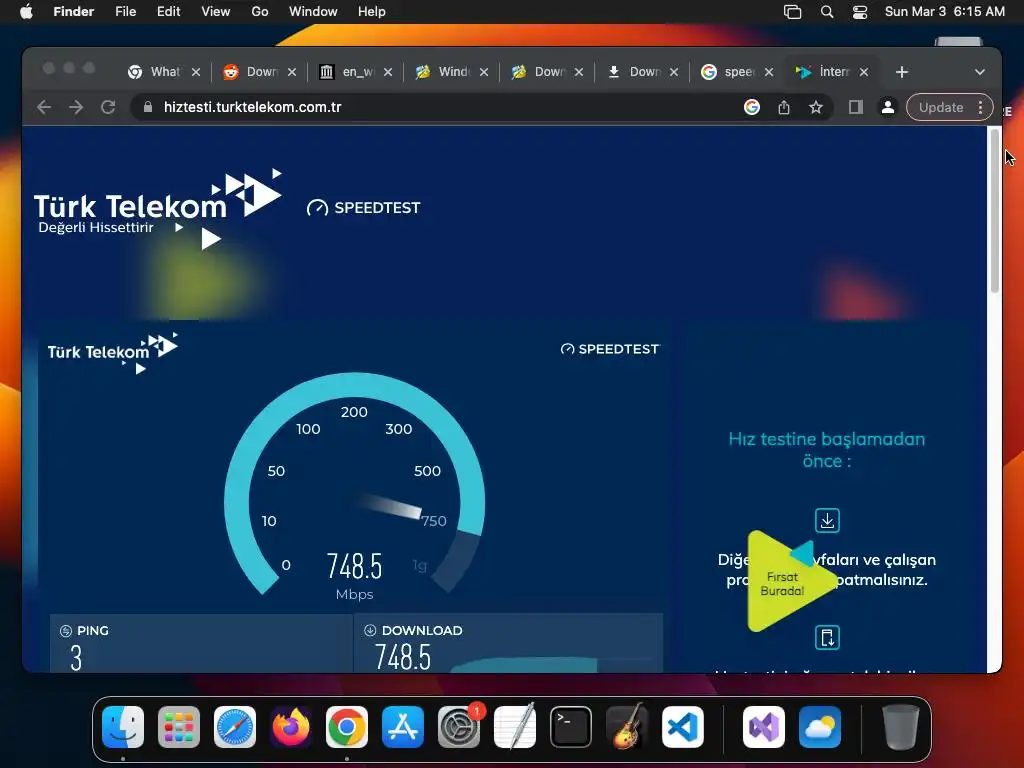This screenshot has height=768, width=1024.
Task: Click the PING result box
Action: [x=201, y=643]
